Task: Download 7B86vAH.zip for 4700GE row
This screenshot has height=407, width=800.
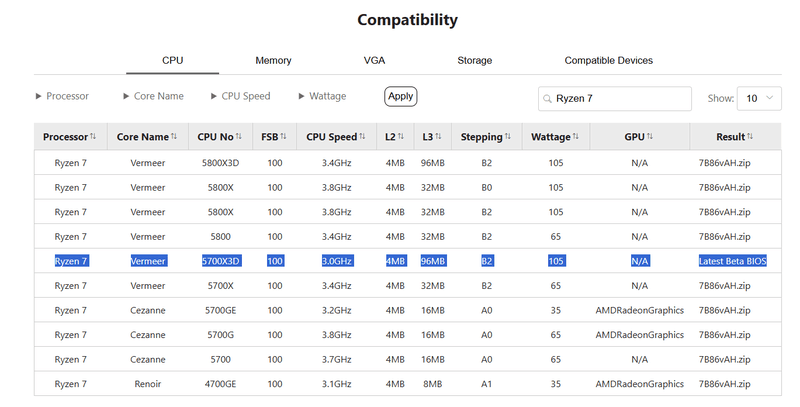Action: point(724,384)
